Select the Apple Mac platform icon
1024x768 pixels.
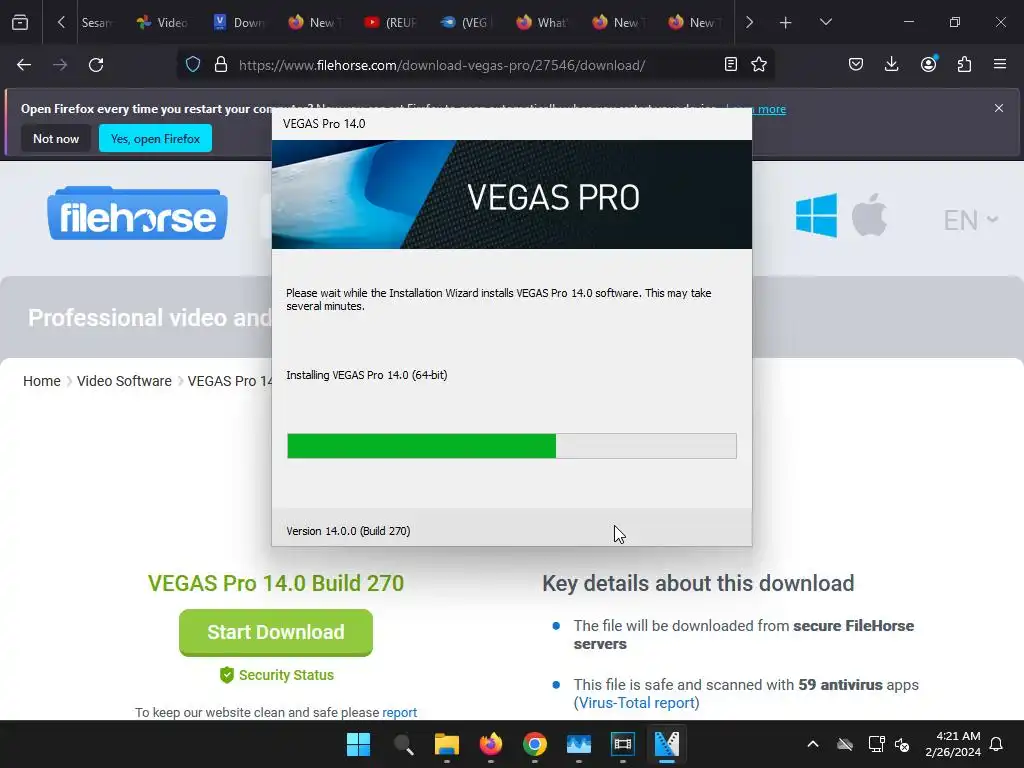click(x=869, y=215)
